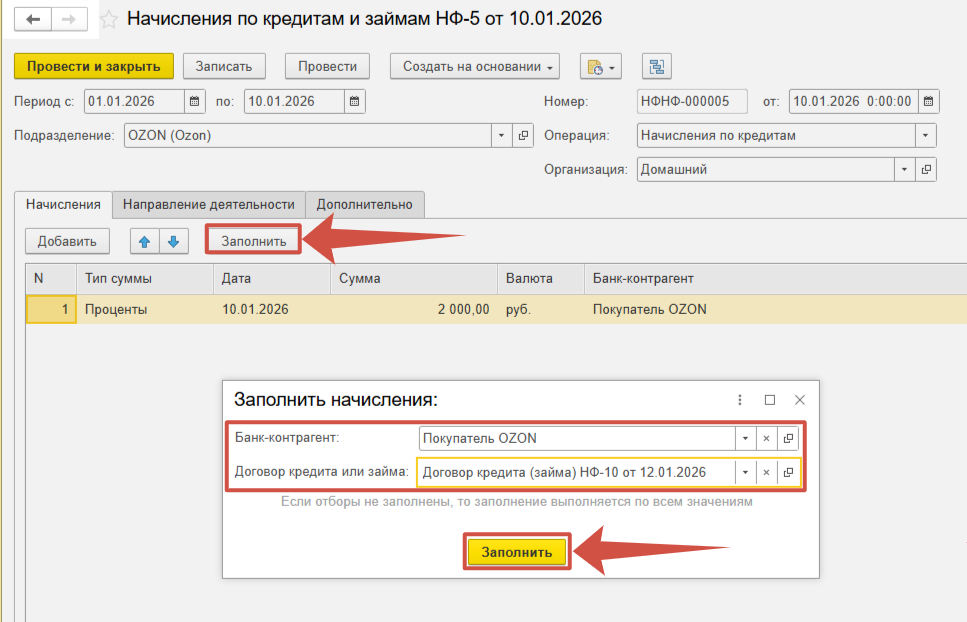
Task: Add document to favorites with star icon
Action: pos(109,20)
